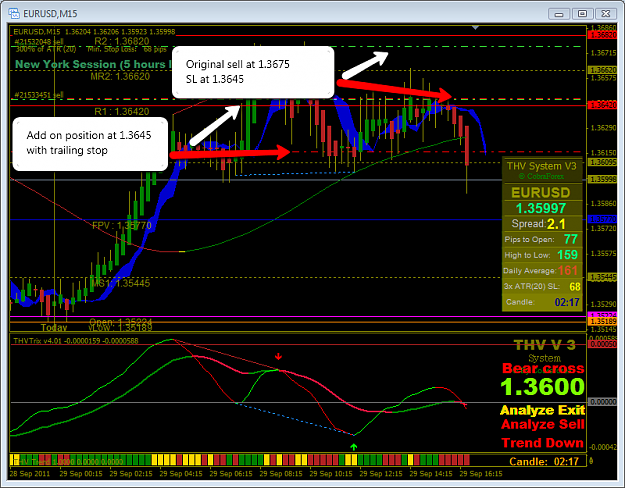Screen dimensions: 625x488
Task: Click the 1.35445 price axis tag
Action: click(x=602, y=277)
